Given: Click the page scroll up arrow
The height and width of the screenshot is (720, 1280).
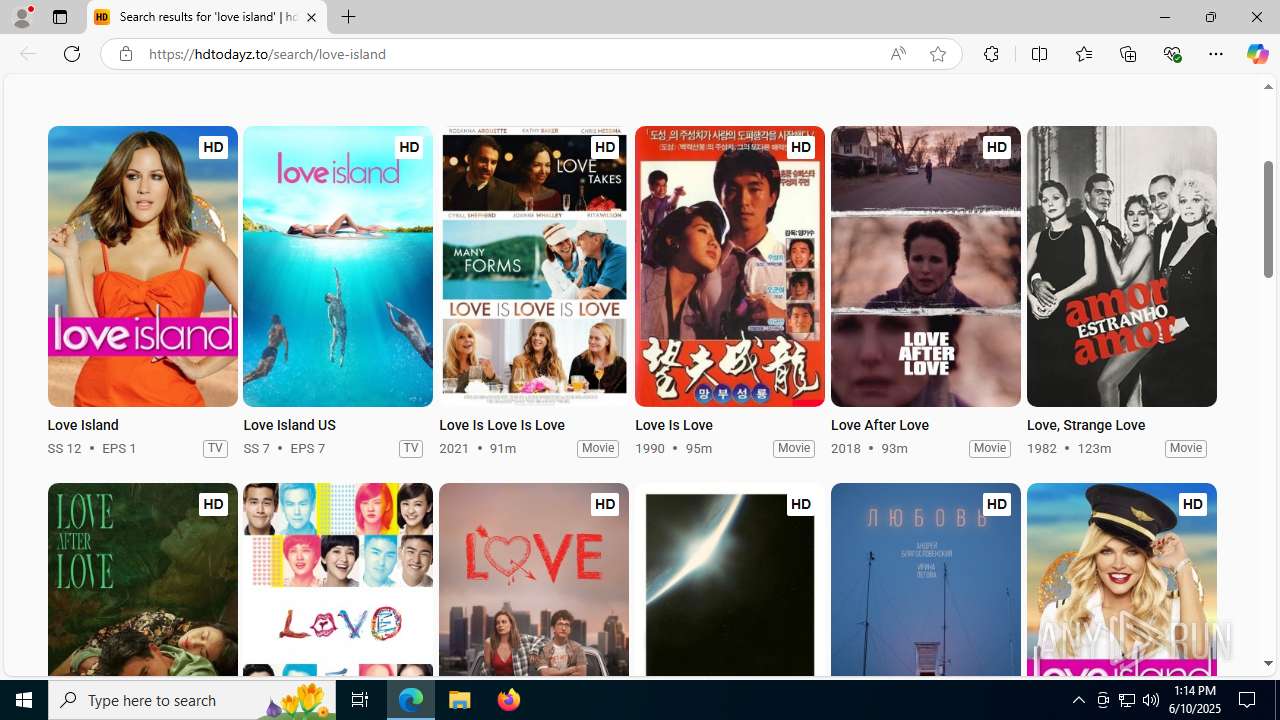Looking at the screenshot, I should [1268, 87].
